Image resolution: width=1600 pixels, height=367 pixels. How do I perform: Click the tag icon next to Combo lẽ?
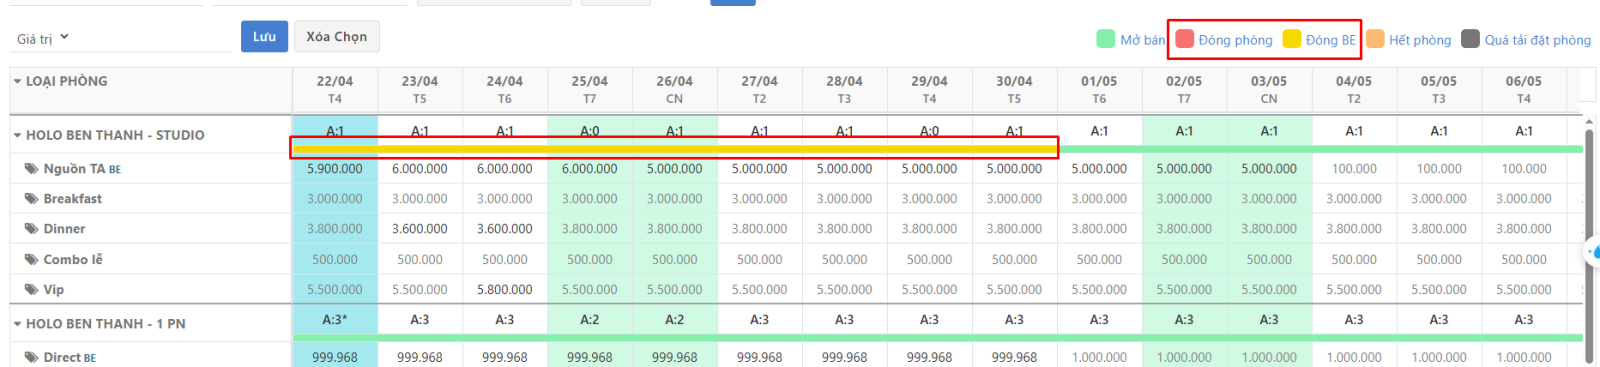click(32, 259)
